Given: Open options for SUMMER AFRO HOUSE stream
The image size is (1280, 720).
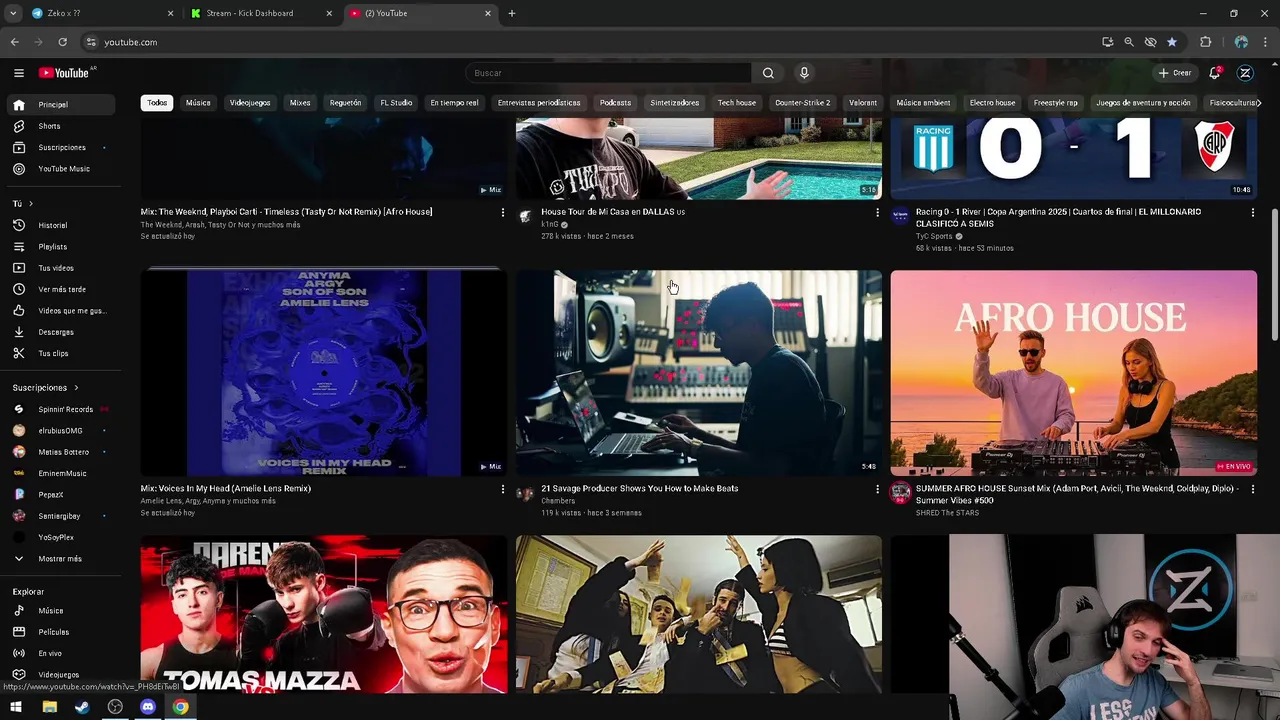Looking at the screenshot, I should (1252, 489).
